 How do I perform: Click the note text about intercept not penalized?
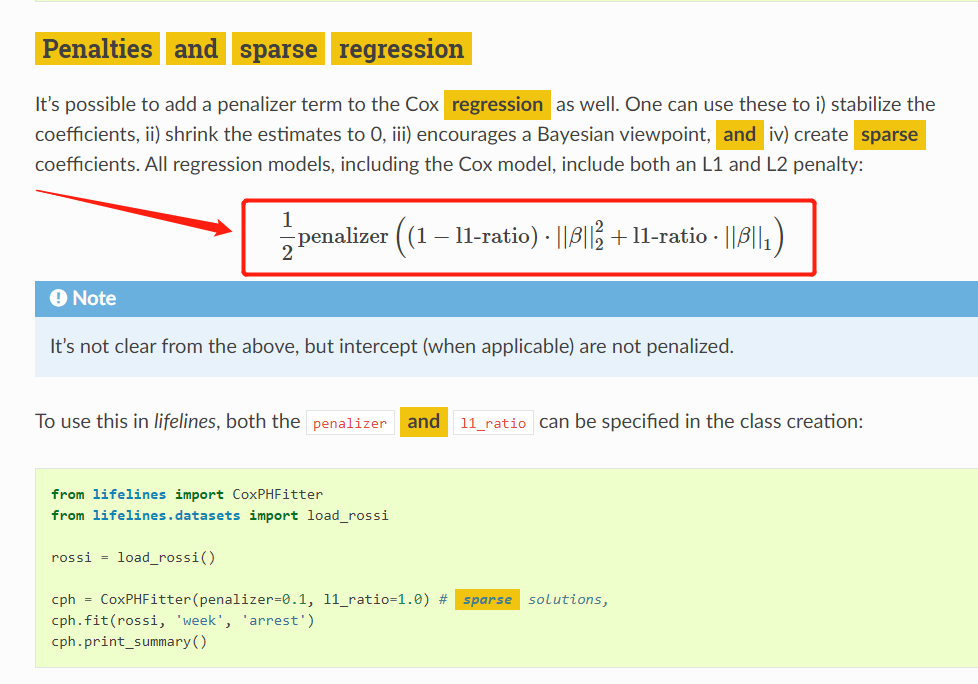[x=392, y=346]
